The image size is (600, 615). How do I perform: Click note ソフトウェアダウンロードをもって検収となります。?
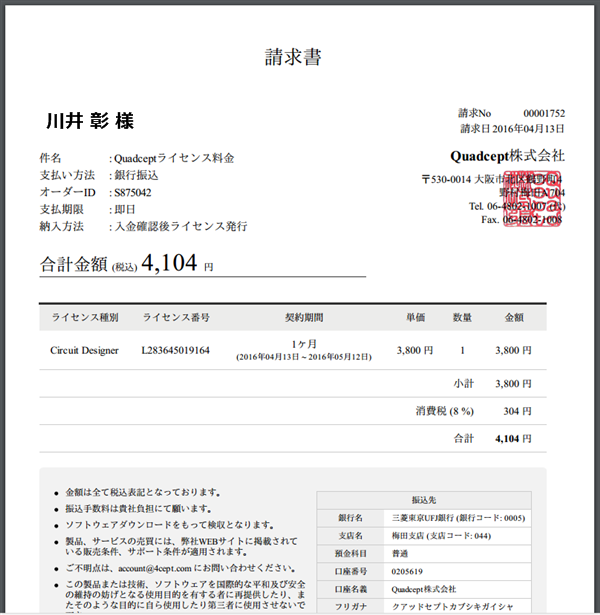pos(170,525)
